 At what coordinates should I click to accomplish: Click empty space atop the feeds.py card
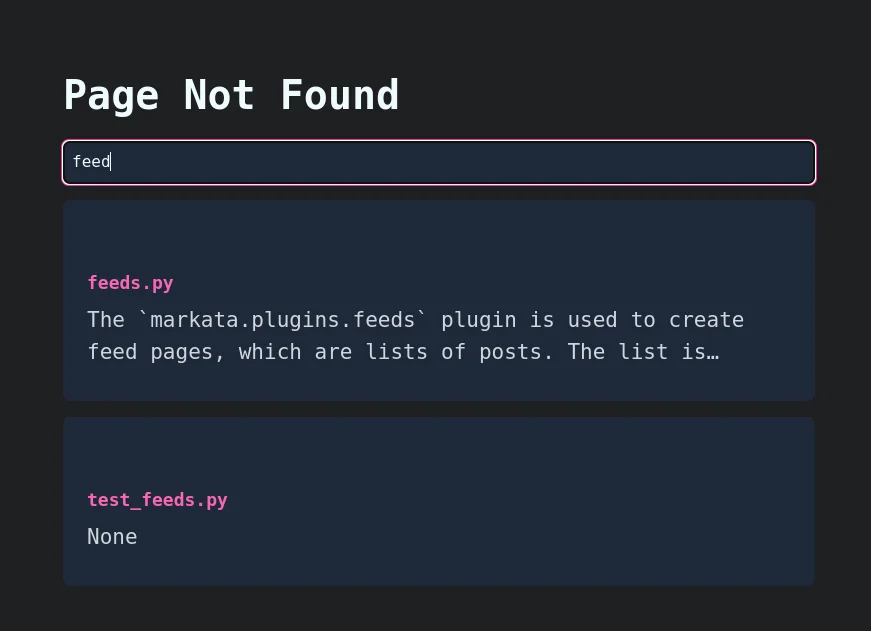tap(438, 232)
